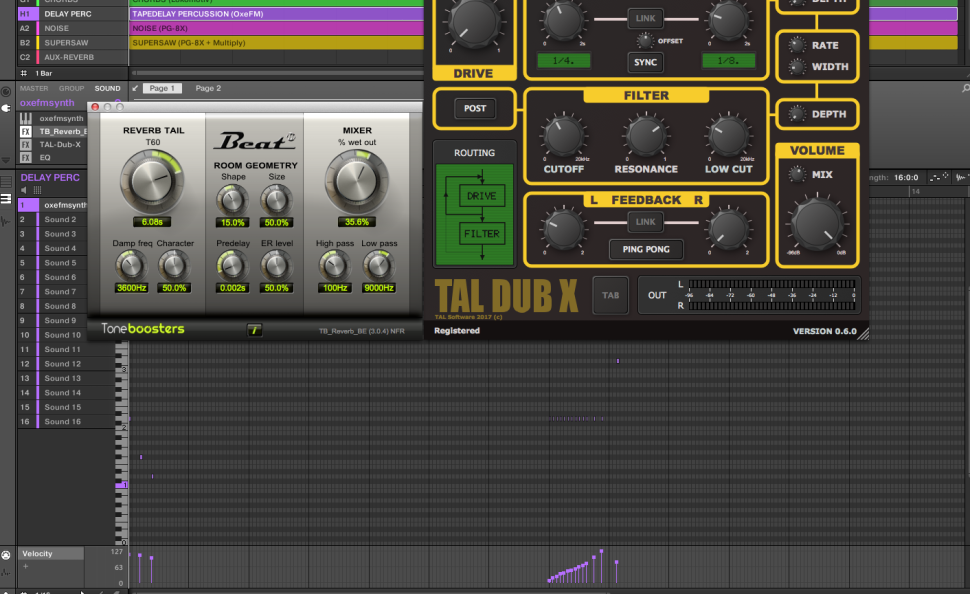Switch to the SOUND tab

click(x=108, y=88)
